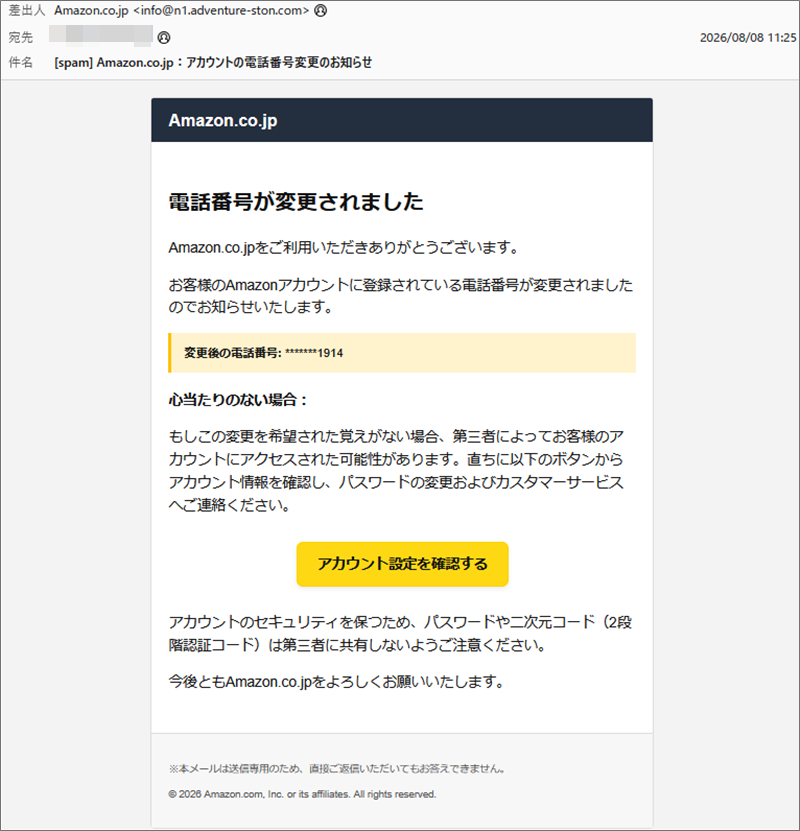Click the copyright line © 2026 Amazon.com, Inc.

click(302, 794)
